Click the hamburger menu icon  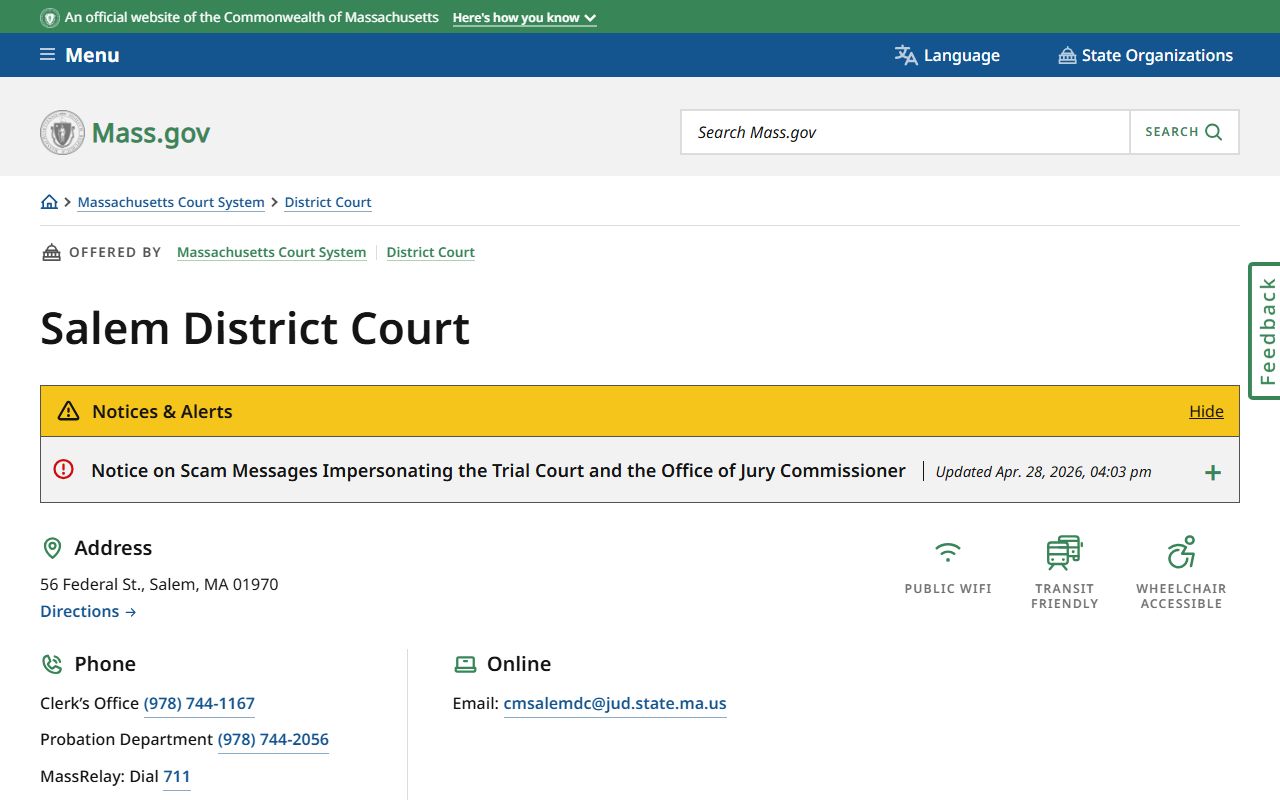(47, 55)
